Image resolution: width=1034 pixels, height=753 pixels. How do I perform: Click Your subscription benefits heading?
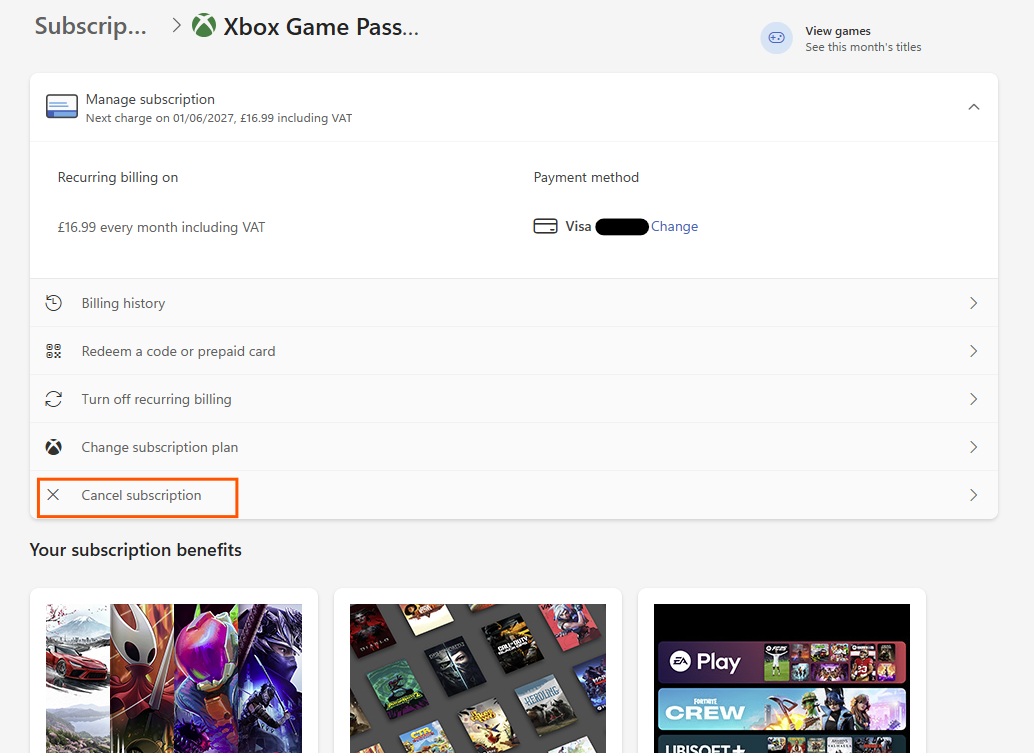point(136,550)
